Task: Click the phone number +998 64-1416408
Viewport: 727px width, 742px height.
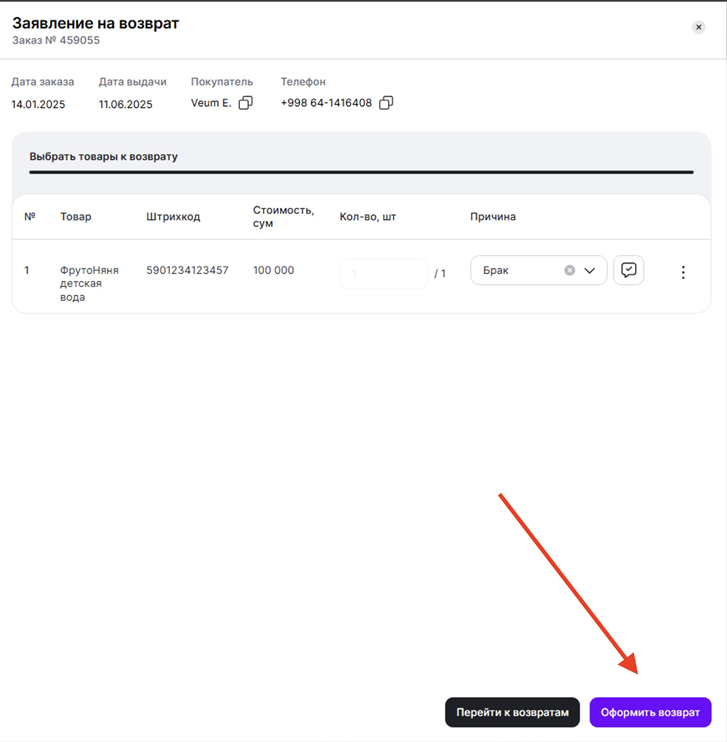Action: coord(326,103)
